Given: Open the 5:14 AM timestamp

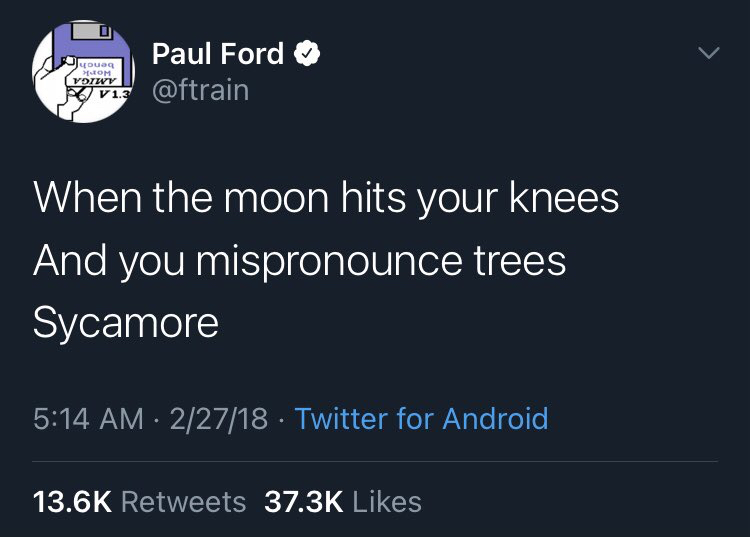Looking at the screenshot, I should point(88,418).
